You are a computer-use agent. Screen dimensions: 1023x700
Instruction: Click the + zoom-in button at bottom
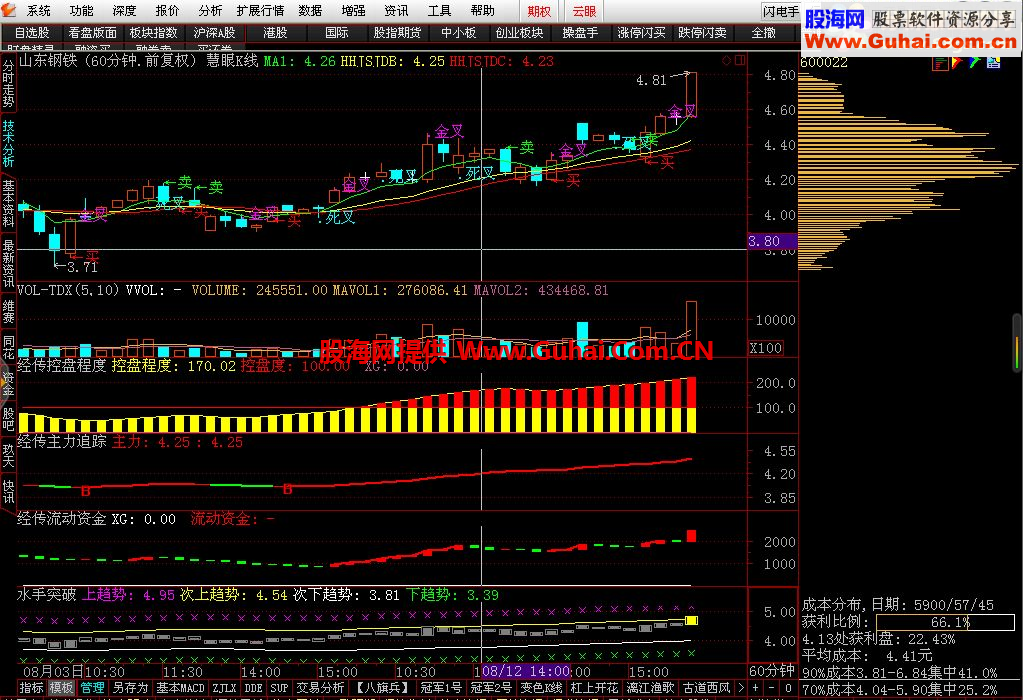(x=756, y=688)
